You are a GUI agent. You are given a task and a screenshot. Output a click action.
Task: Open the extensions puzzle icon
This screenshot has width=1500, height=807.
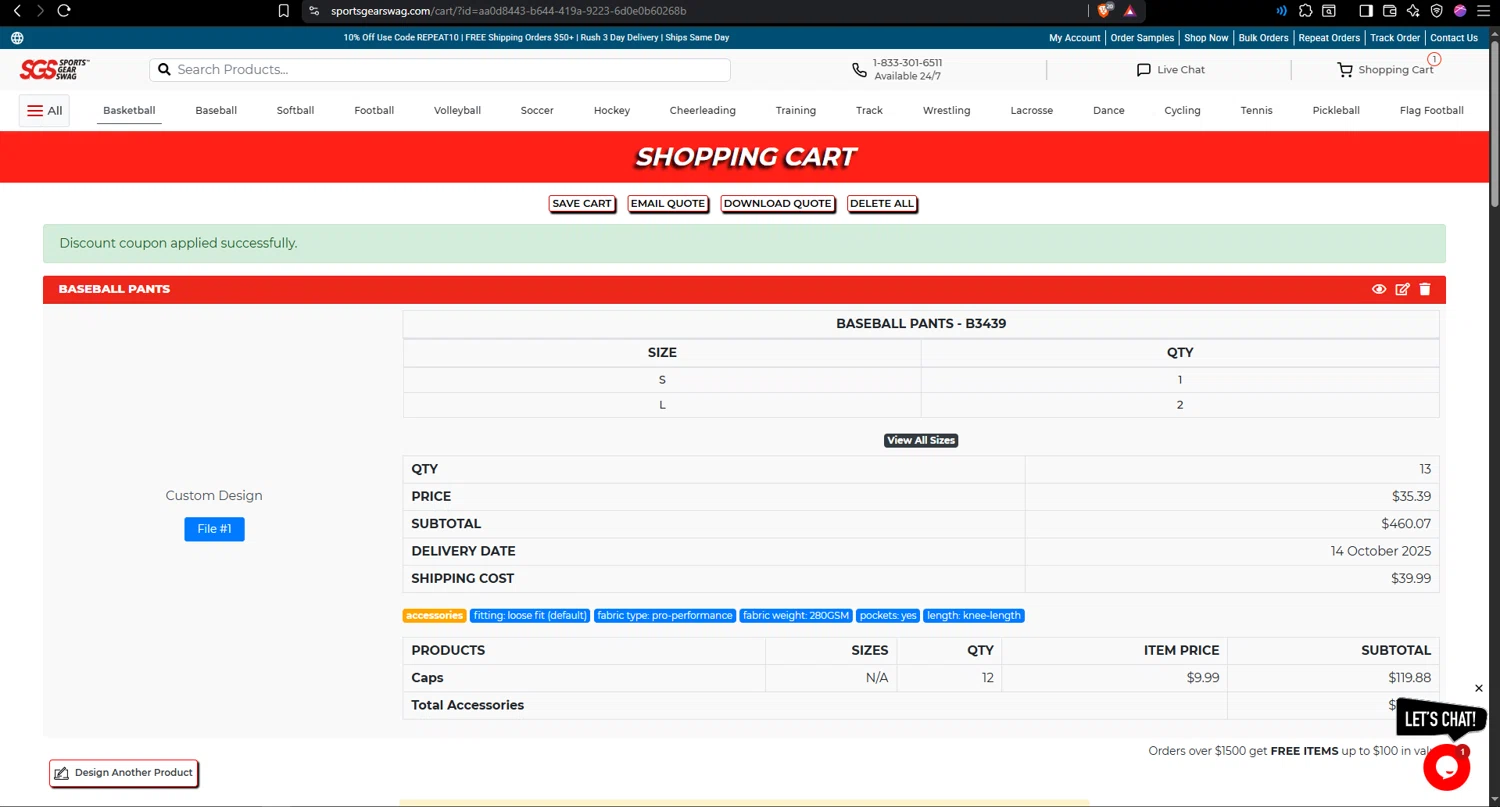1306,11
